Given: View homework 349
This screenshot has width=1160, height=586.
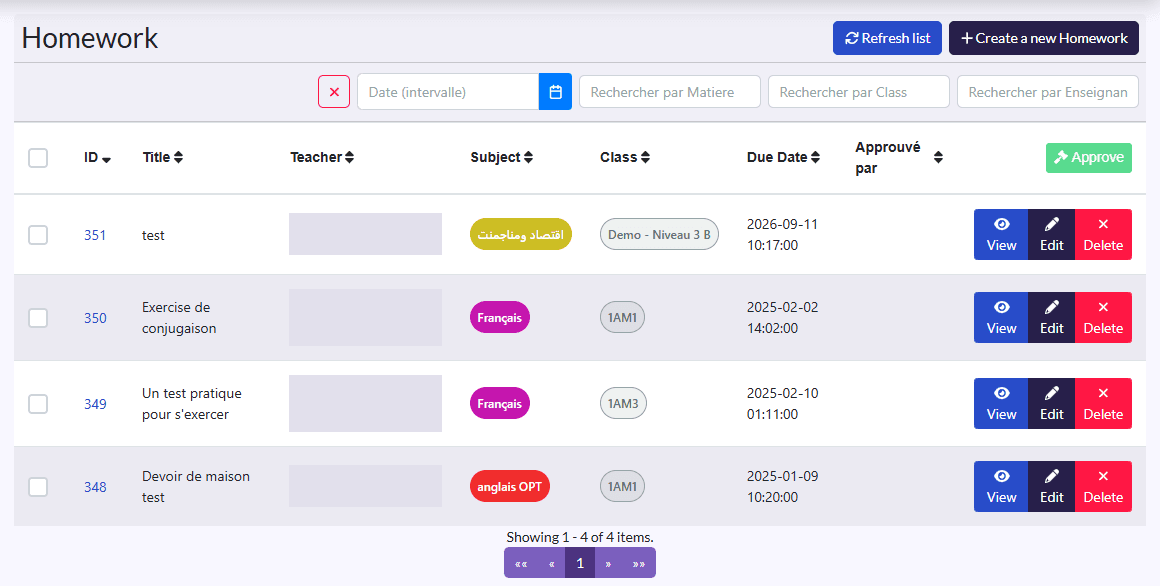Looking at the screenshot, I should coord(1001,403).
